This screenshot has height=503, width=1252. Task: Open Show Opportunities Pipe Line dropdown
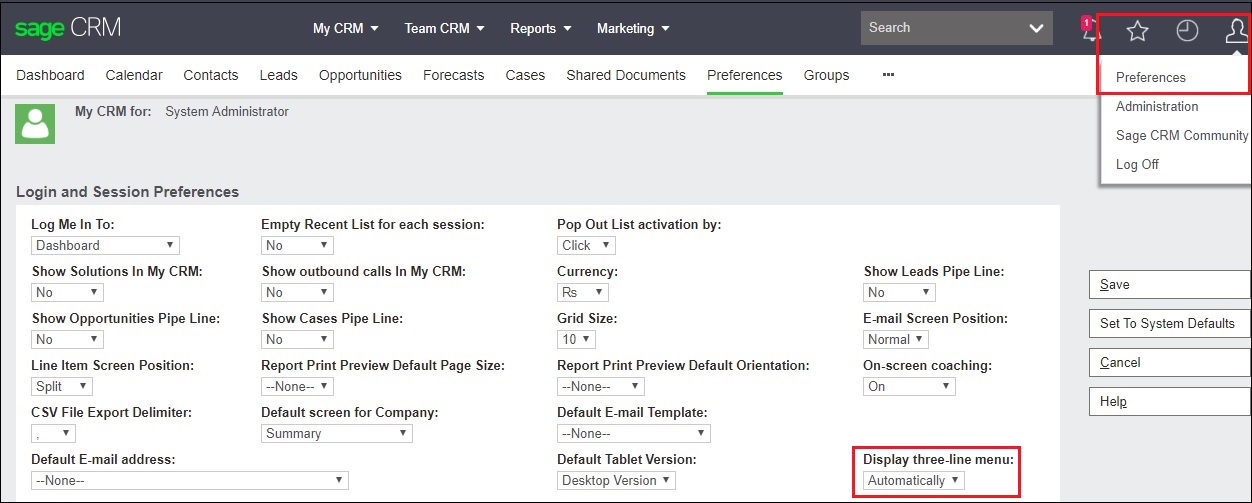(67, 339)
